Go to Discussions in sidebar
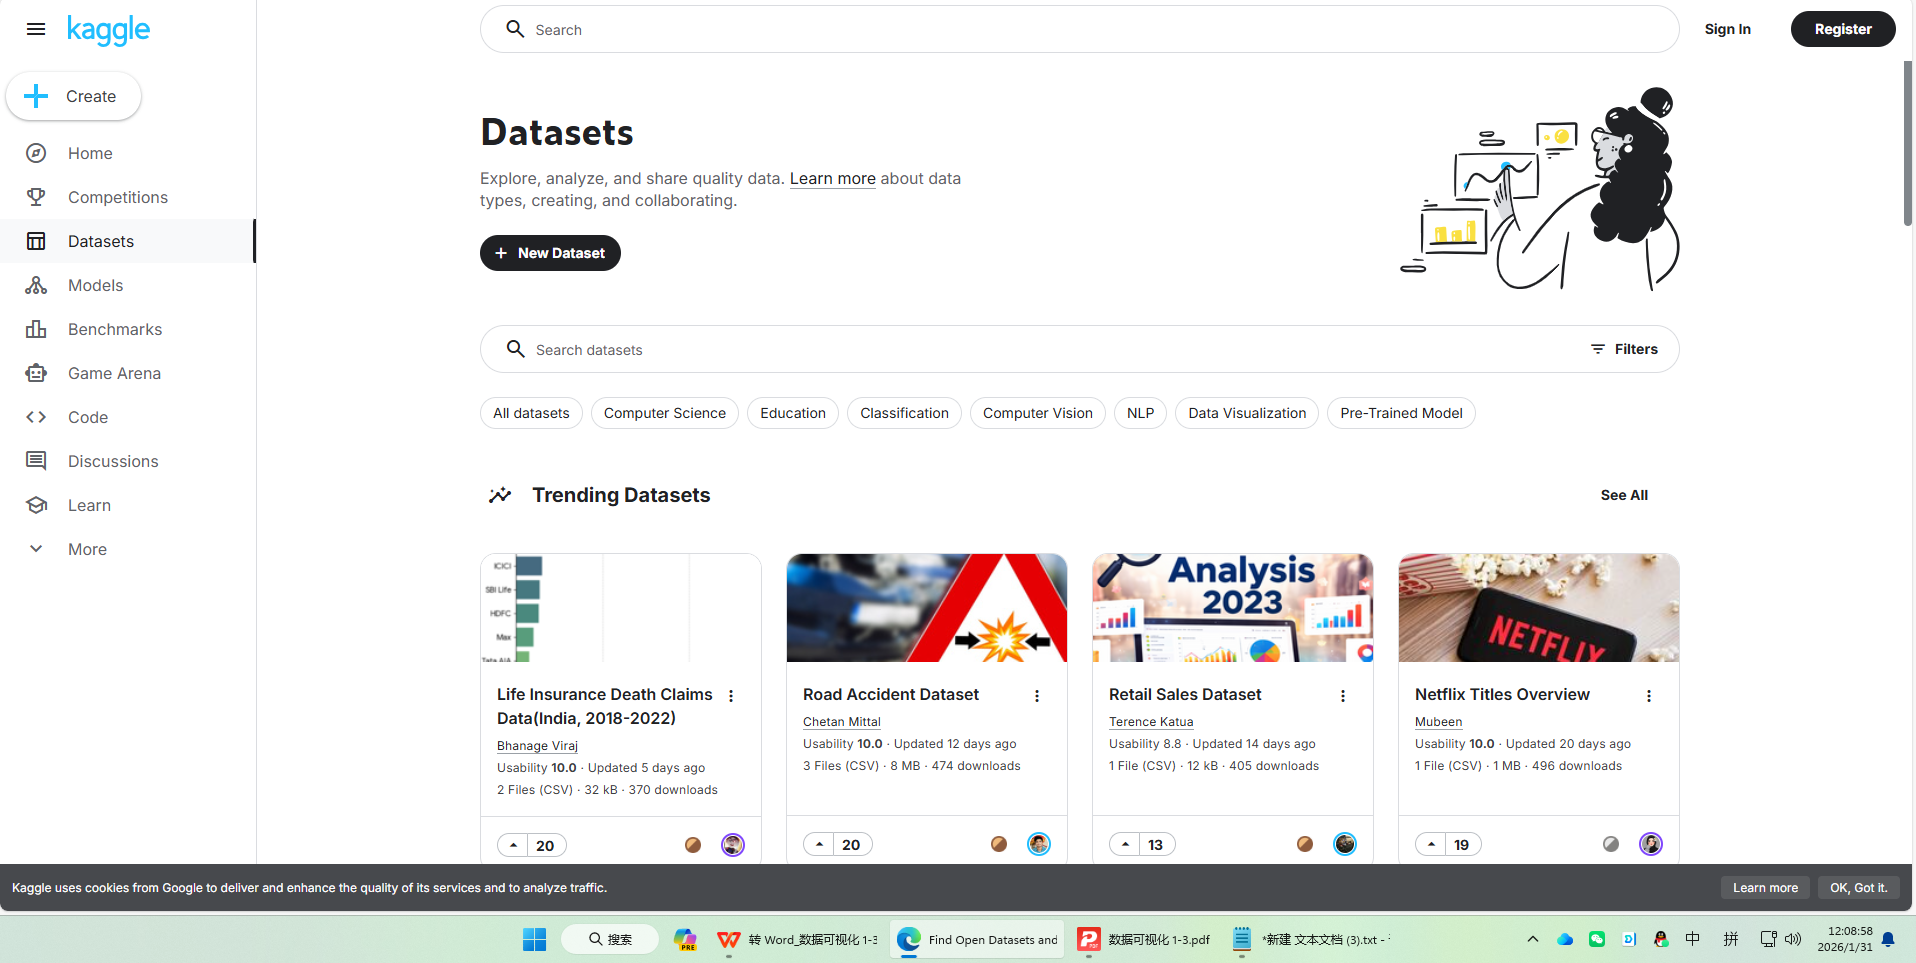This screenshot has width=1916, height=963. (128, 461)
